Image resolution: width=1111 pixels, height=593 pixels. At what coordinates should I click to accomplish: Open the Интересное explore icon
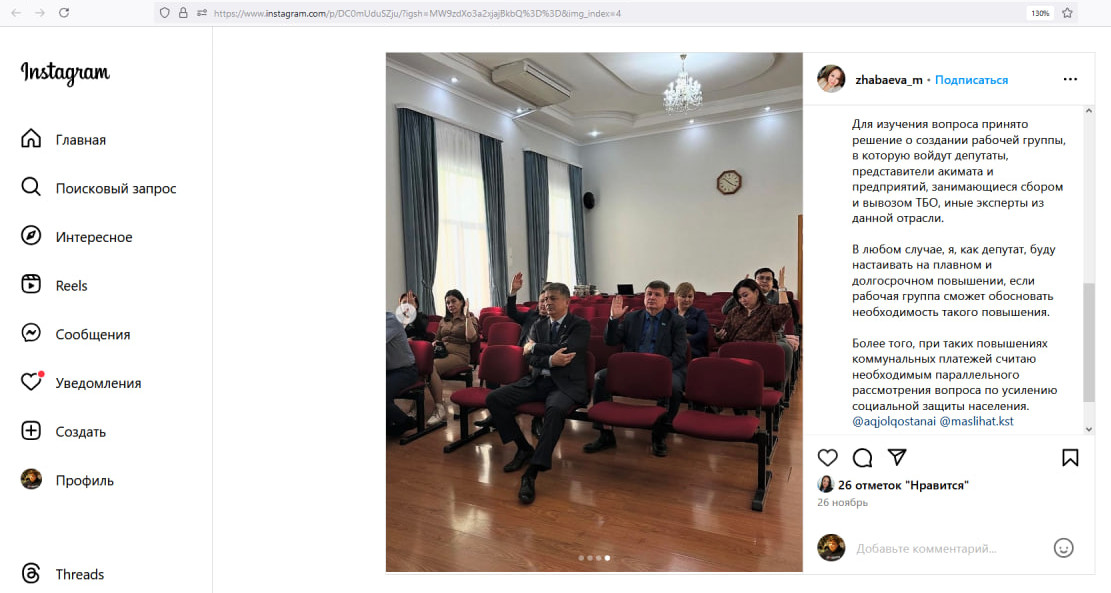point(31,236)
